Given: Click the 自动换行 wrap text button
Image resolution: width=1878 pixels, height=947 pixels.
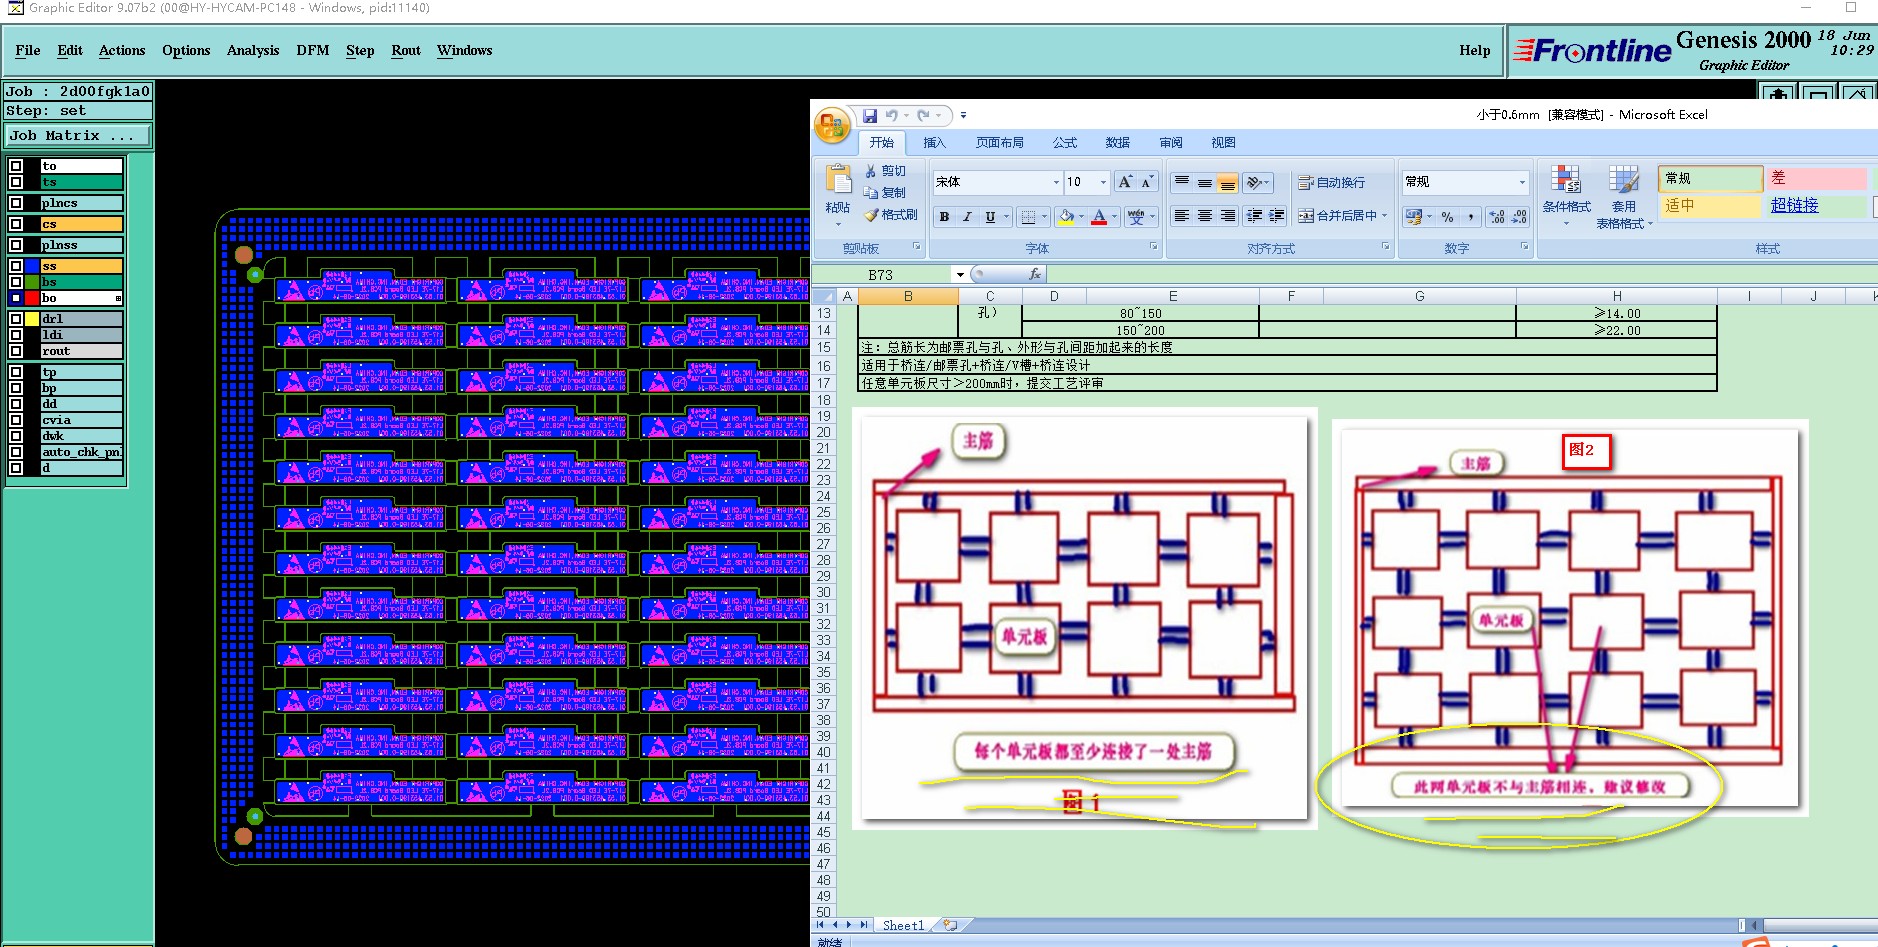Looking at the screenshot, I should (1331, 183).
